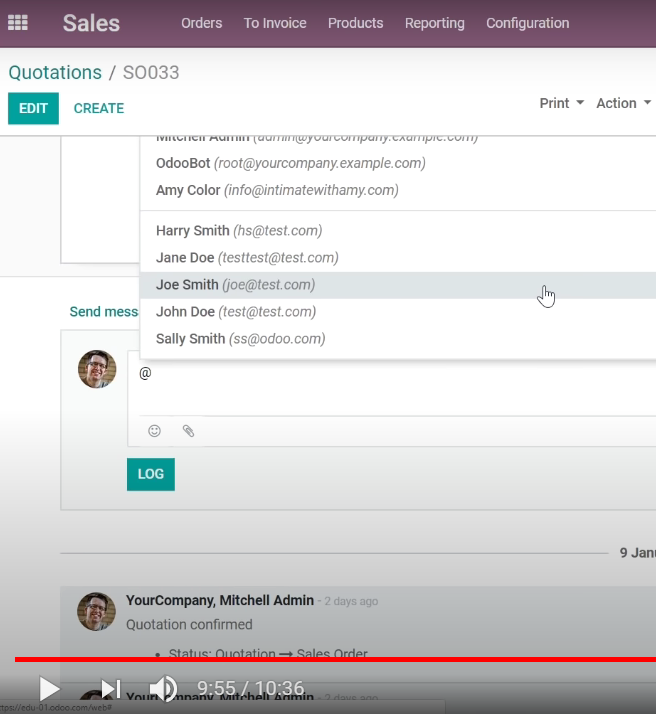Click the LOG button
Image resolution: width=656 pixels, height=714 pixels.
pyautogui.click(x=151, y=474)
